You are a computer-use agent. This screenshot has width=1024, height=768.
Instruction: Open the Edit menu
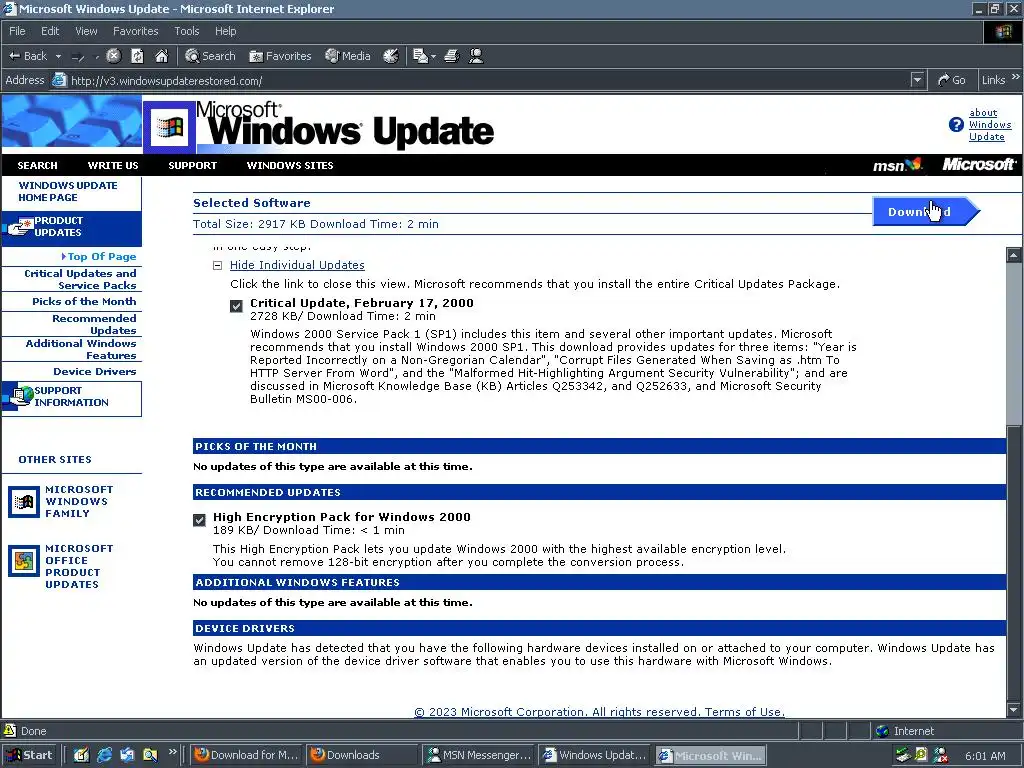[x=50, y=31]
